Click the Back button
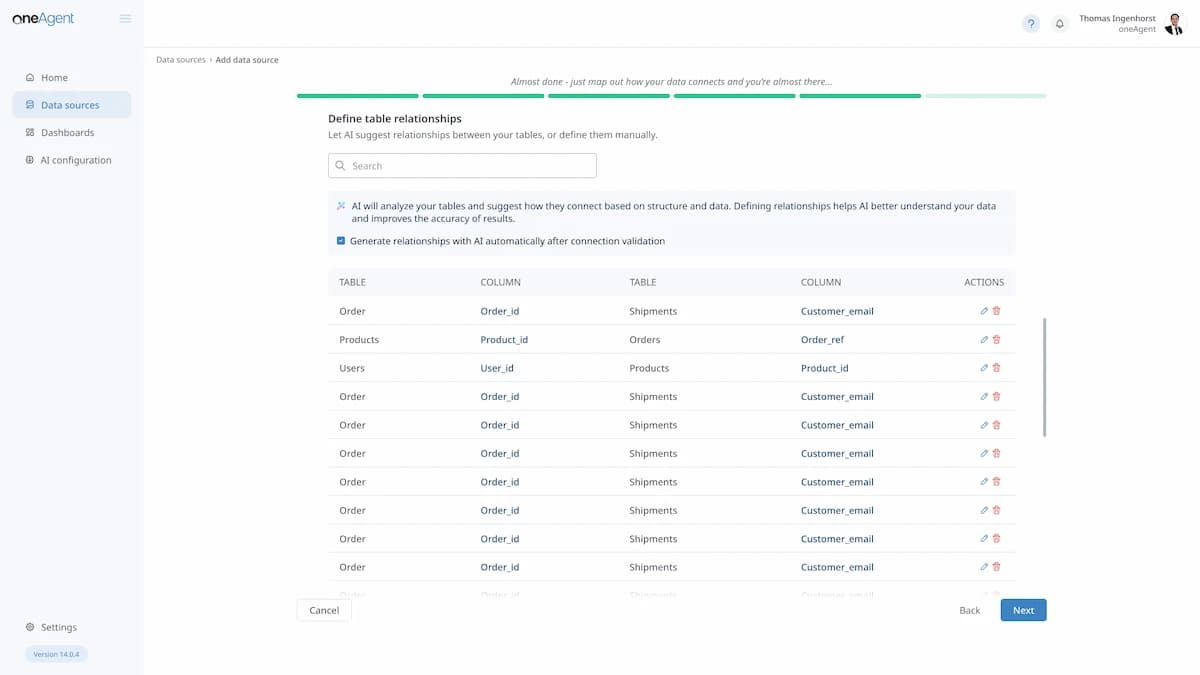 (x=969, y=610)
